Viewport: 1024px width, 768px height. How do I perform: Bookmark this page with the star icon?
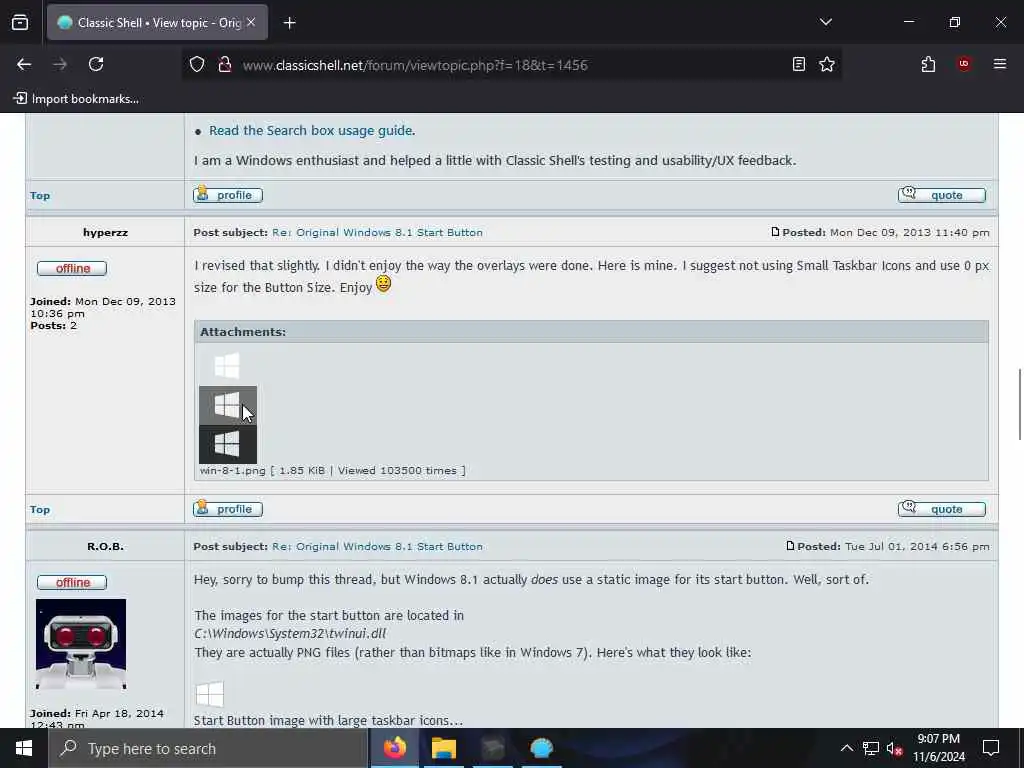pyautogui.click(x=827, y=64)
